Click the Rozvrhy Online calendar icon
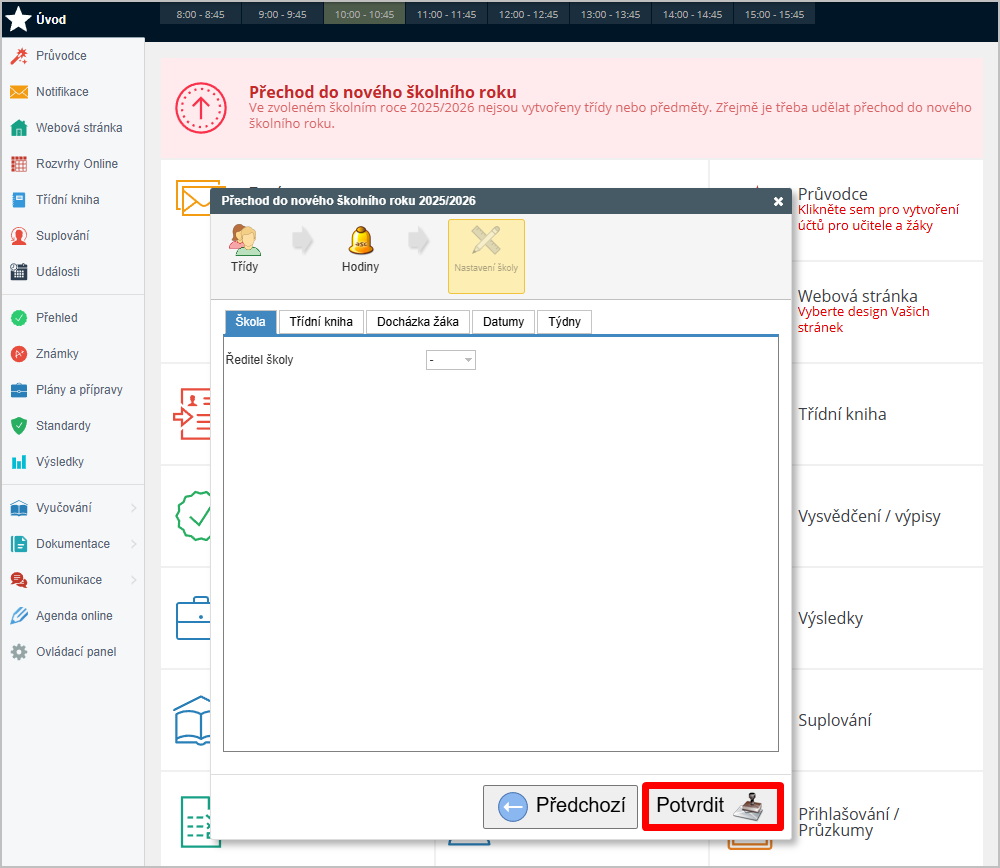Image resolution: width=1000 pixels, height=868 pixels. [x=18, y=164]
